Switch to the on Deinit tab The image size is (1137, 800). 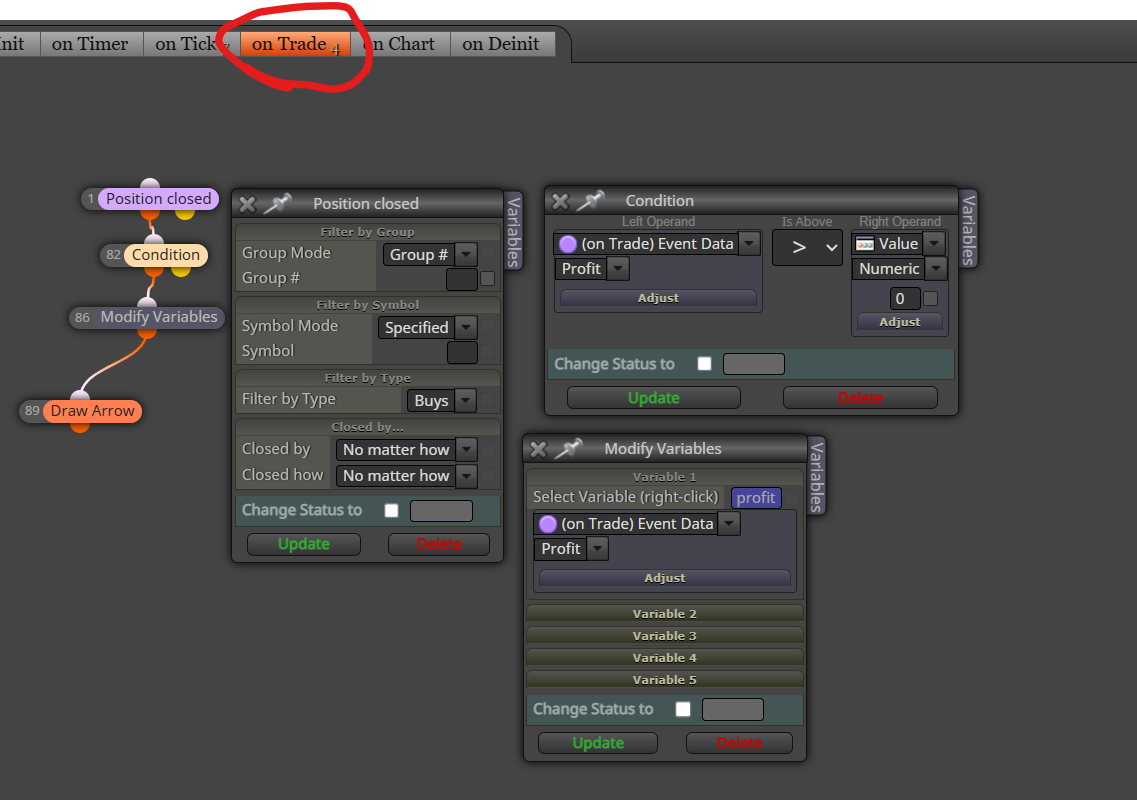pyautogui.click(x=501, y=44)
